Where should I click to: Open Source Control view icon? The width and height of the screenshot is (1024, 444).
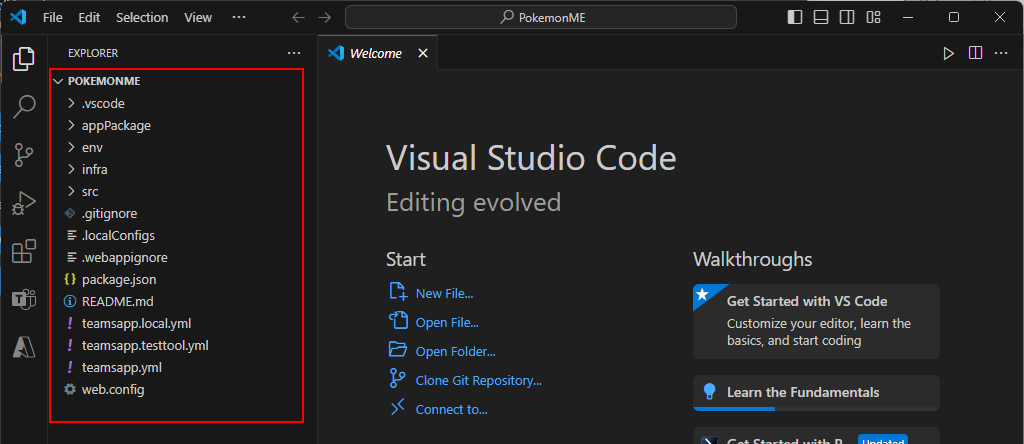coord(24,155)
